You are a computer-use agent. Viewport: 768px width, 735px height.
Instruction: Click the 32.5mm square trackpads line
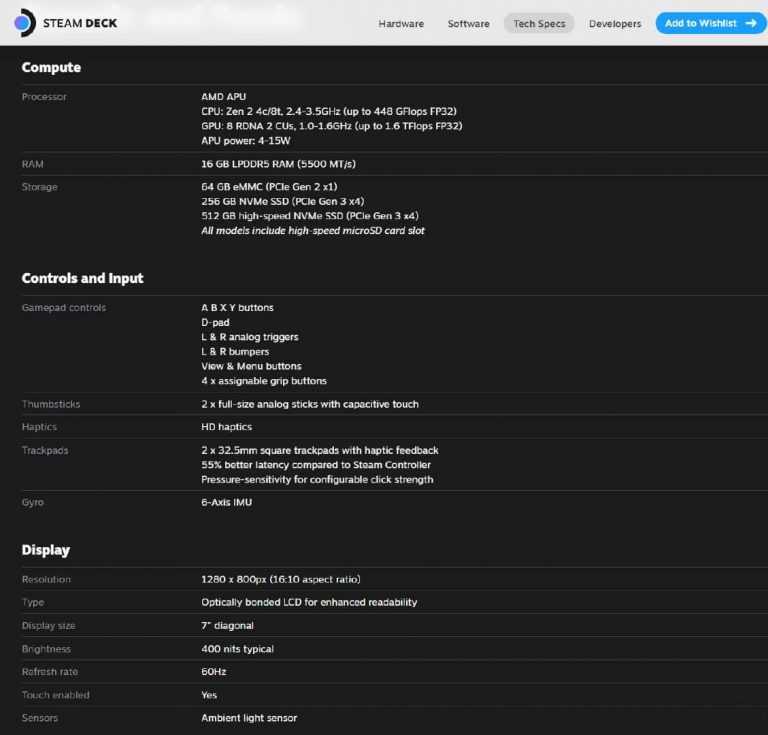click(320, 450)
